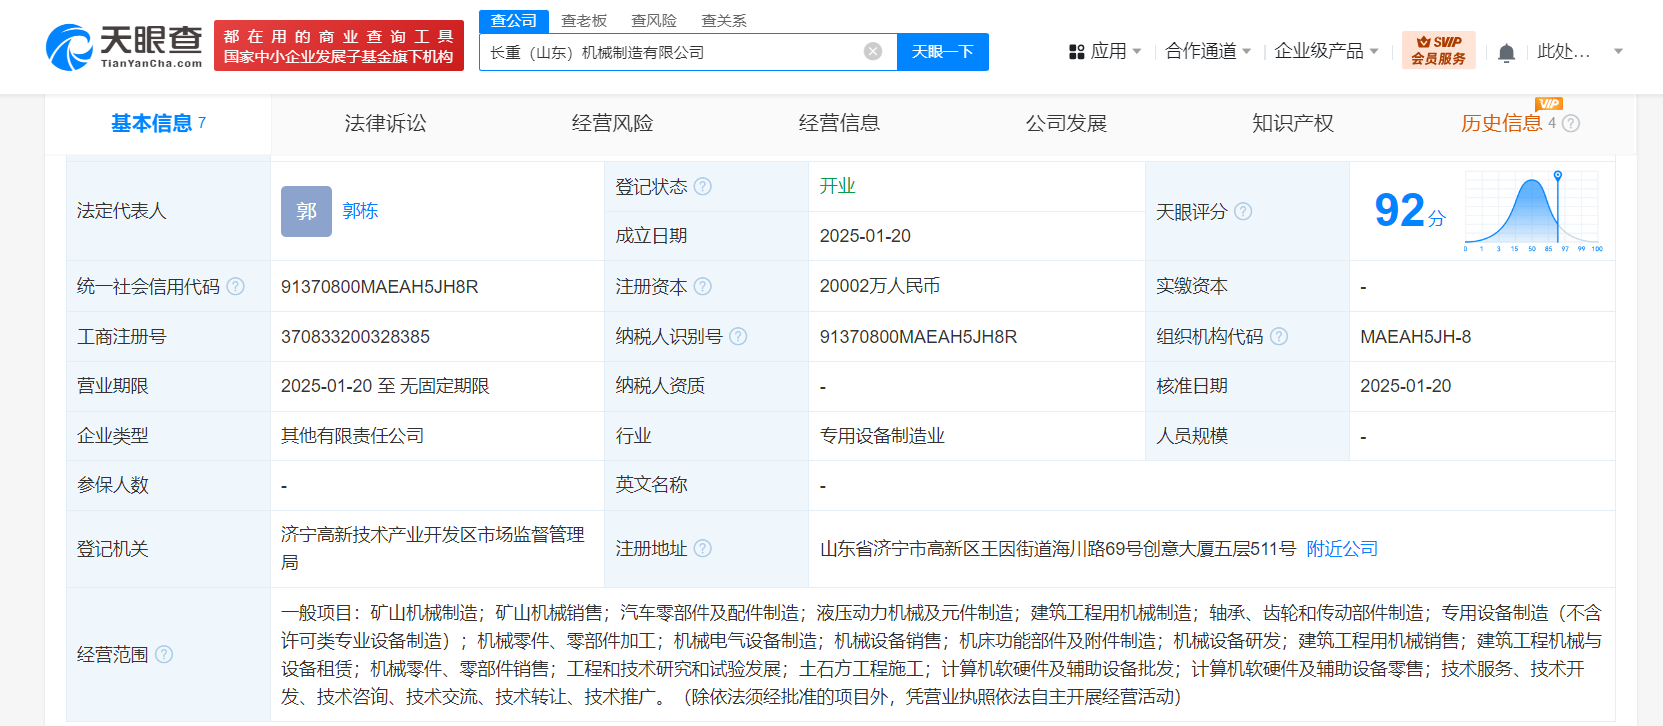Click help icon beside 经营范围

[x=164, y=654]
